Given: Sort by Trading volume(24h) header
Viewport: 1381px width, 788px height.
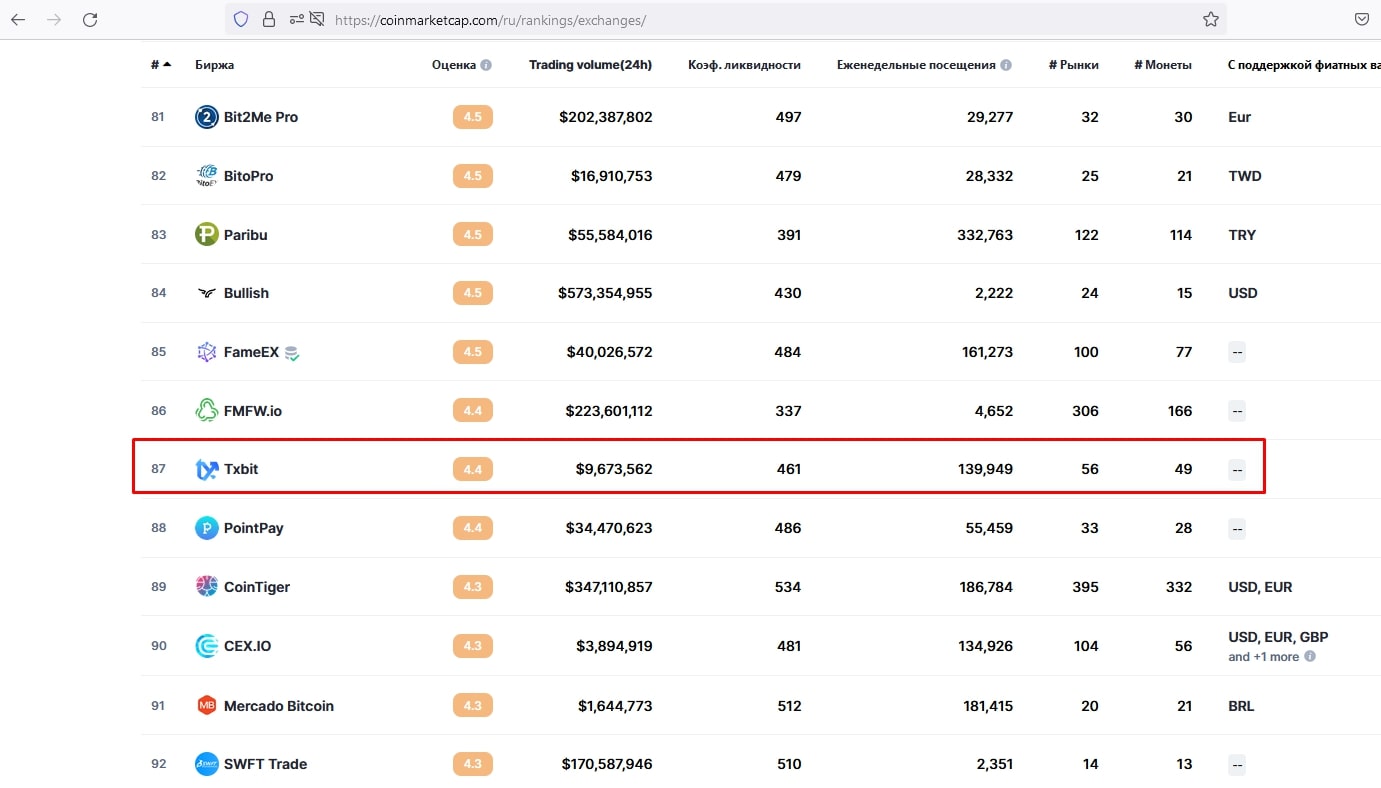Looking at the screenshot, I should click(590, 65).
